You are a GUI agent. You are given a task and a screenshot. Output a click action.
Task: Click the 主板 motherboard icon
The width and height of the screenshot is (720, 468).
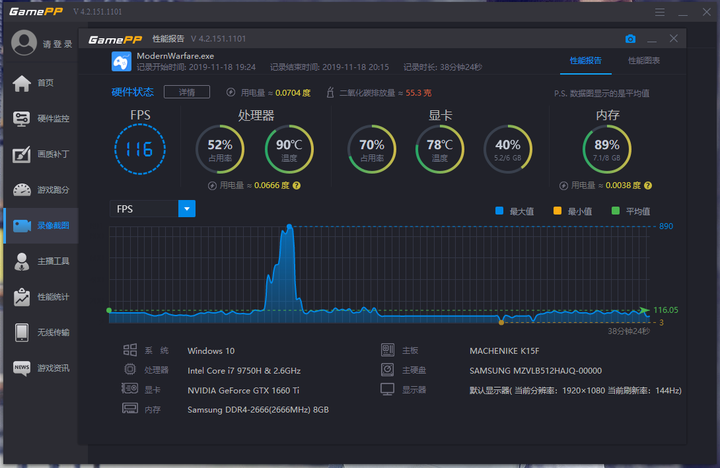tap(388, 350)
